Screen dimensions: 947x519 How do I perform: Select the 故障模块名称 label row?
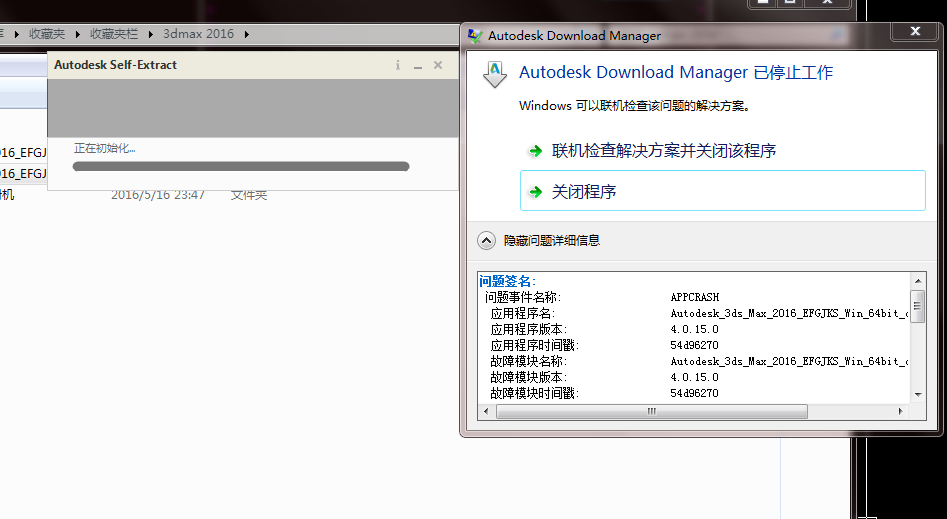[x=528, y=361]
